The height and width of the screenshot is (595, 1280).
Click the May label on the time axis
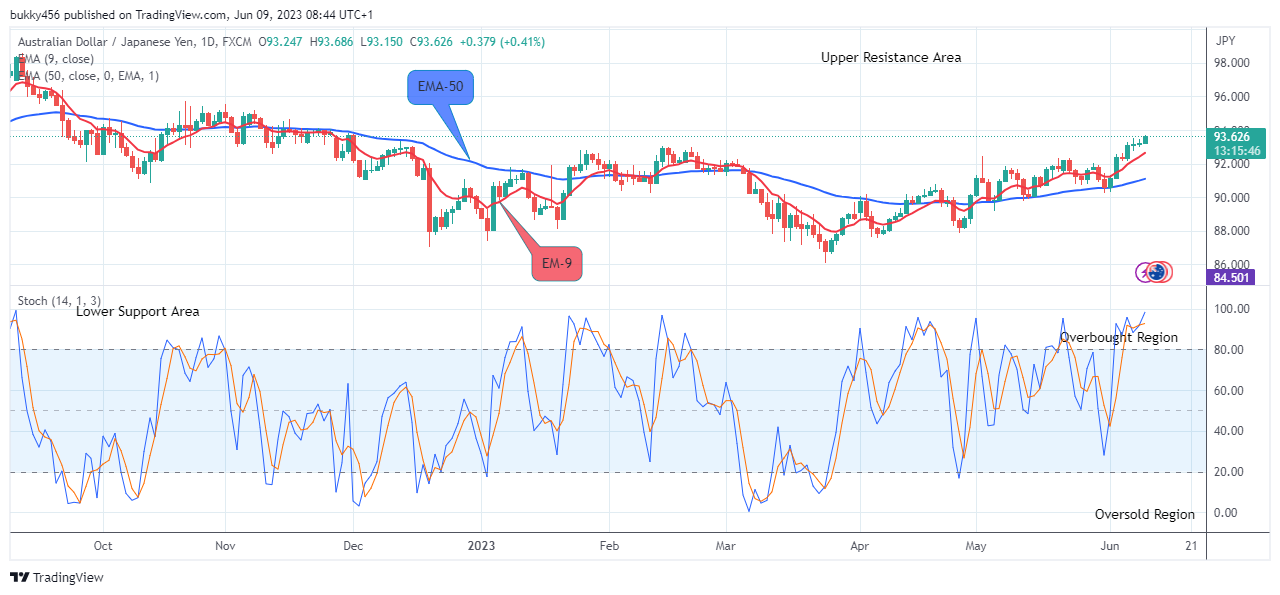tap(977, 546)
